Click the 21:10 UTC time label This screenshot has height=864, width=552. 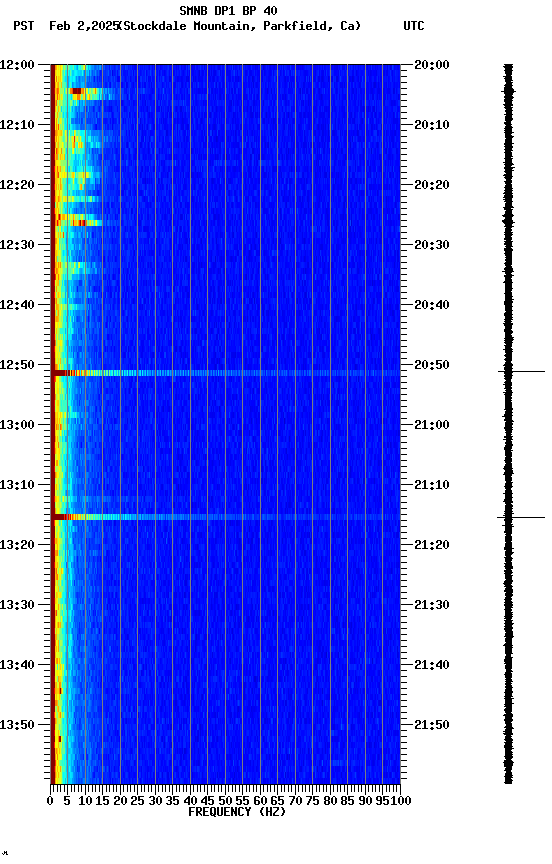coord(432,485)
